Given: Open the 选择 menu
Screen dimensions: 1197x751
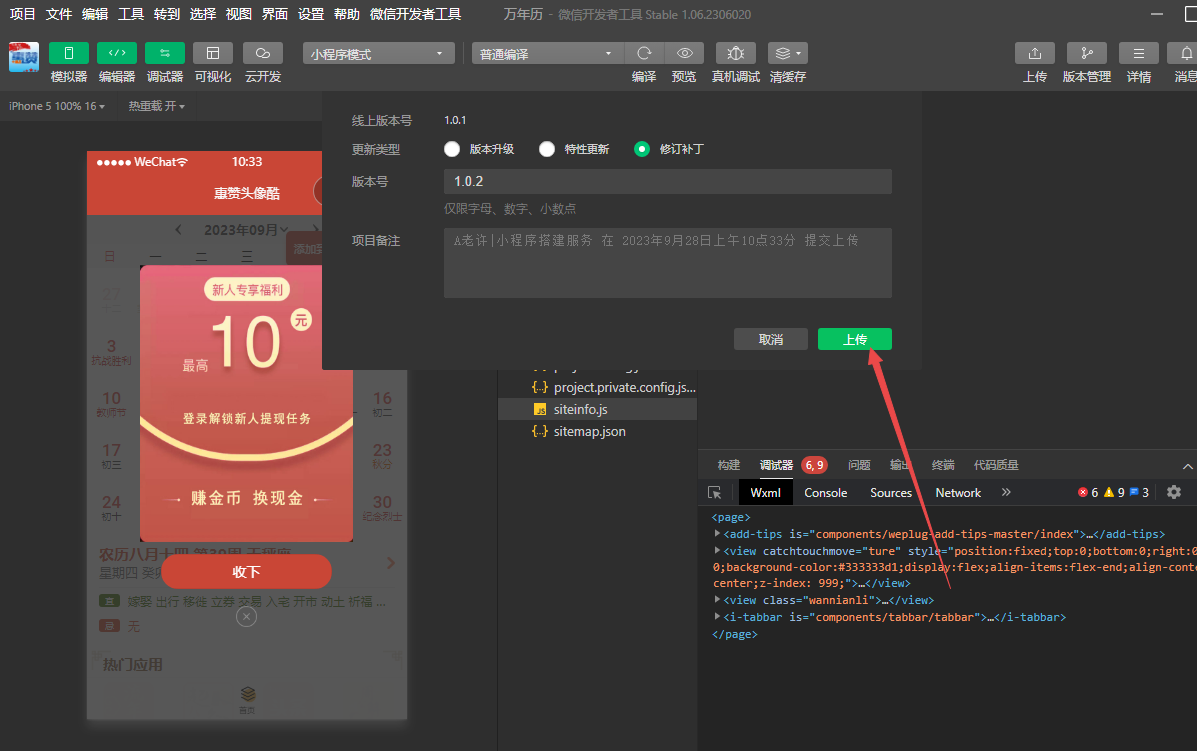Looking at the screenshot, I should (202, 14).
